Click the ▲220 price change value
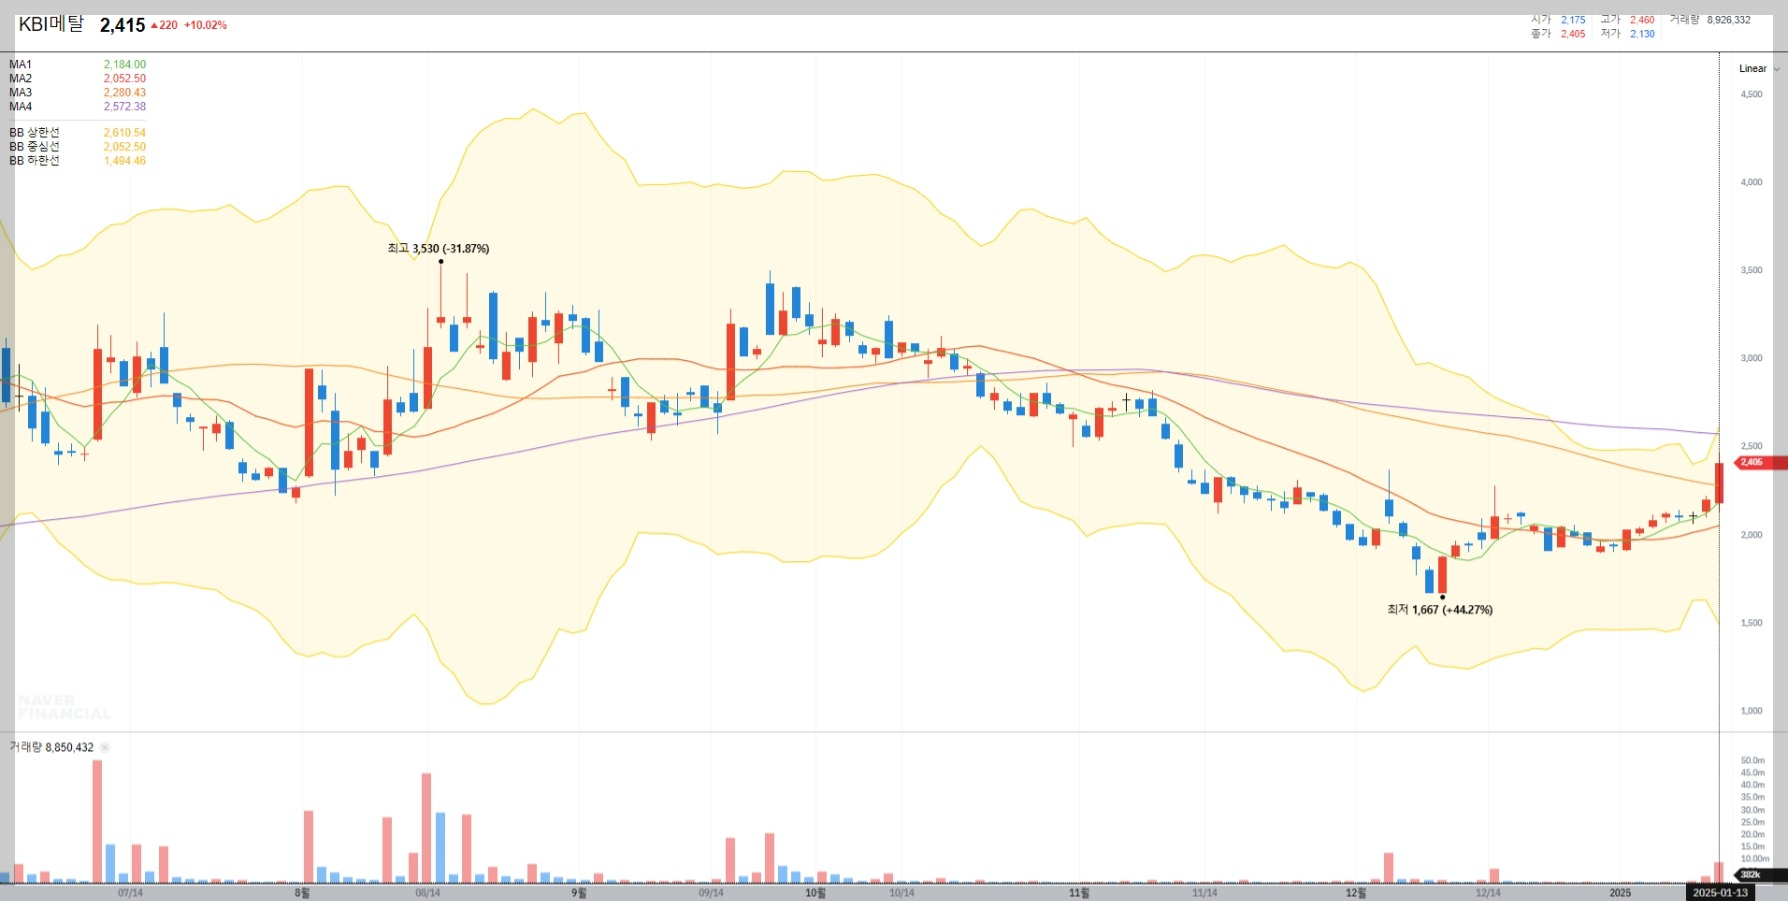 point(164,25)
